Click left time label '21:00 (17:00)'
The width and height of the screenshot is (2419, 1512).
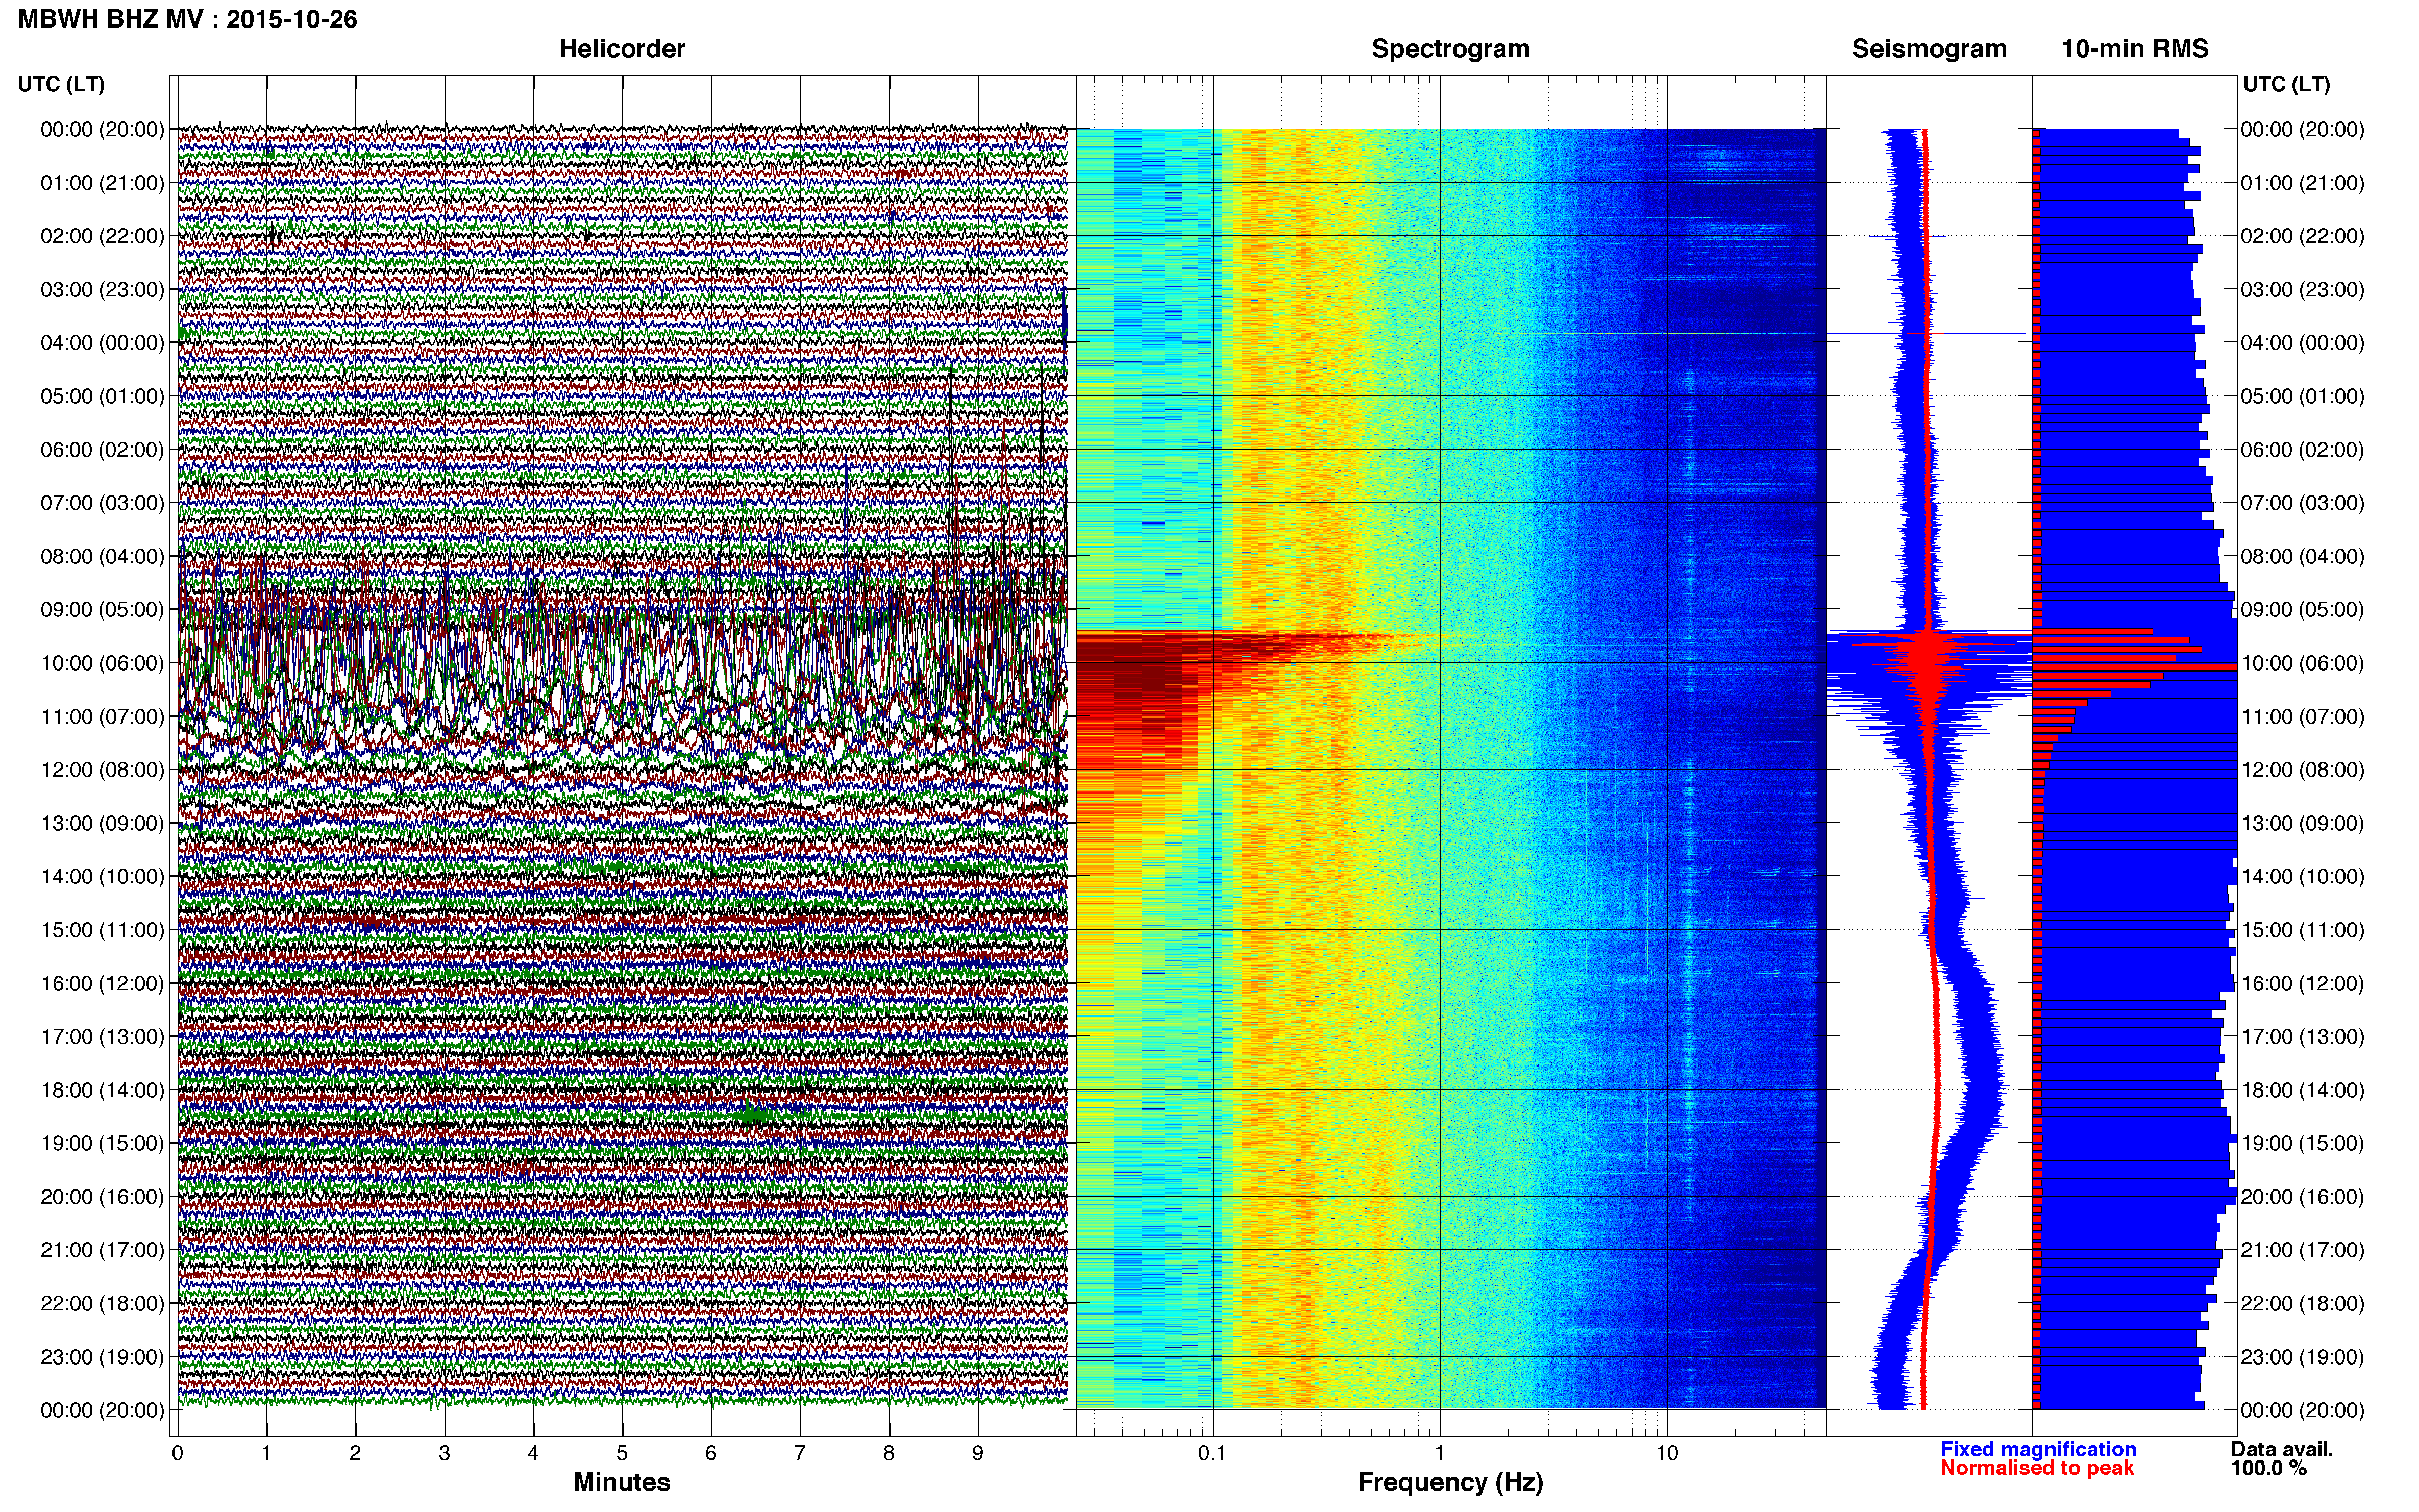(x=102, y=1250)
